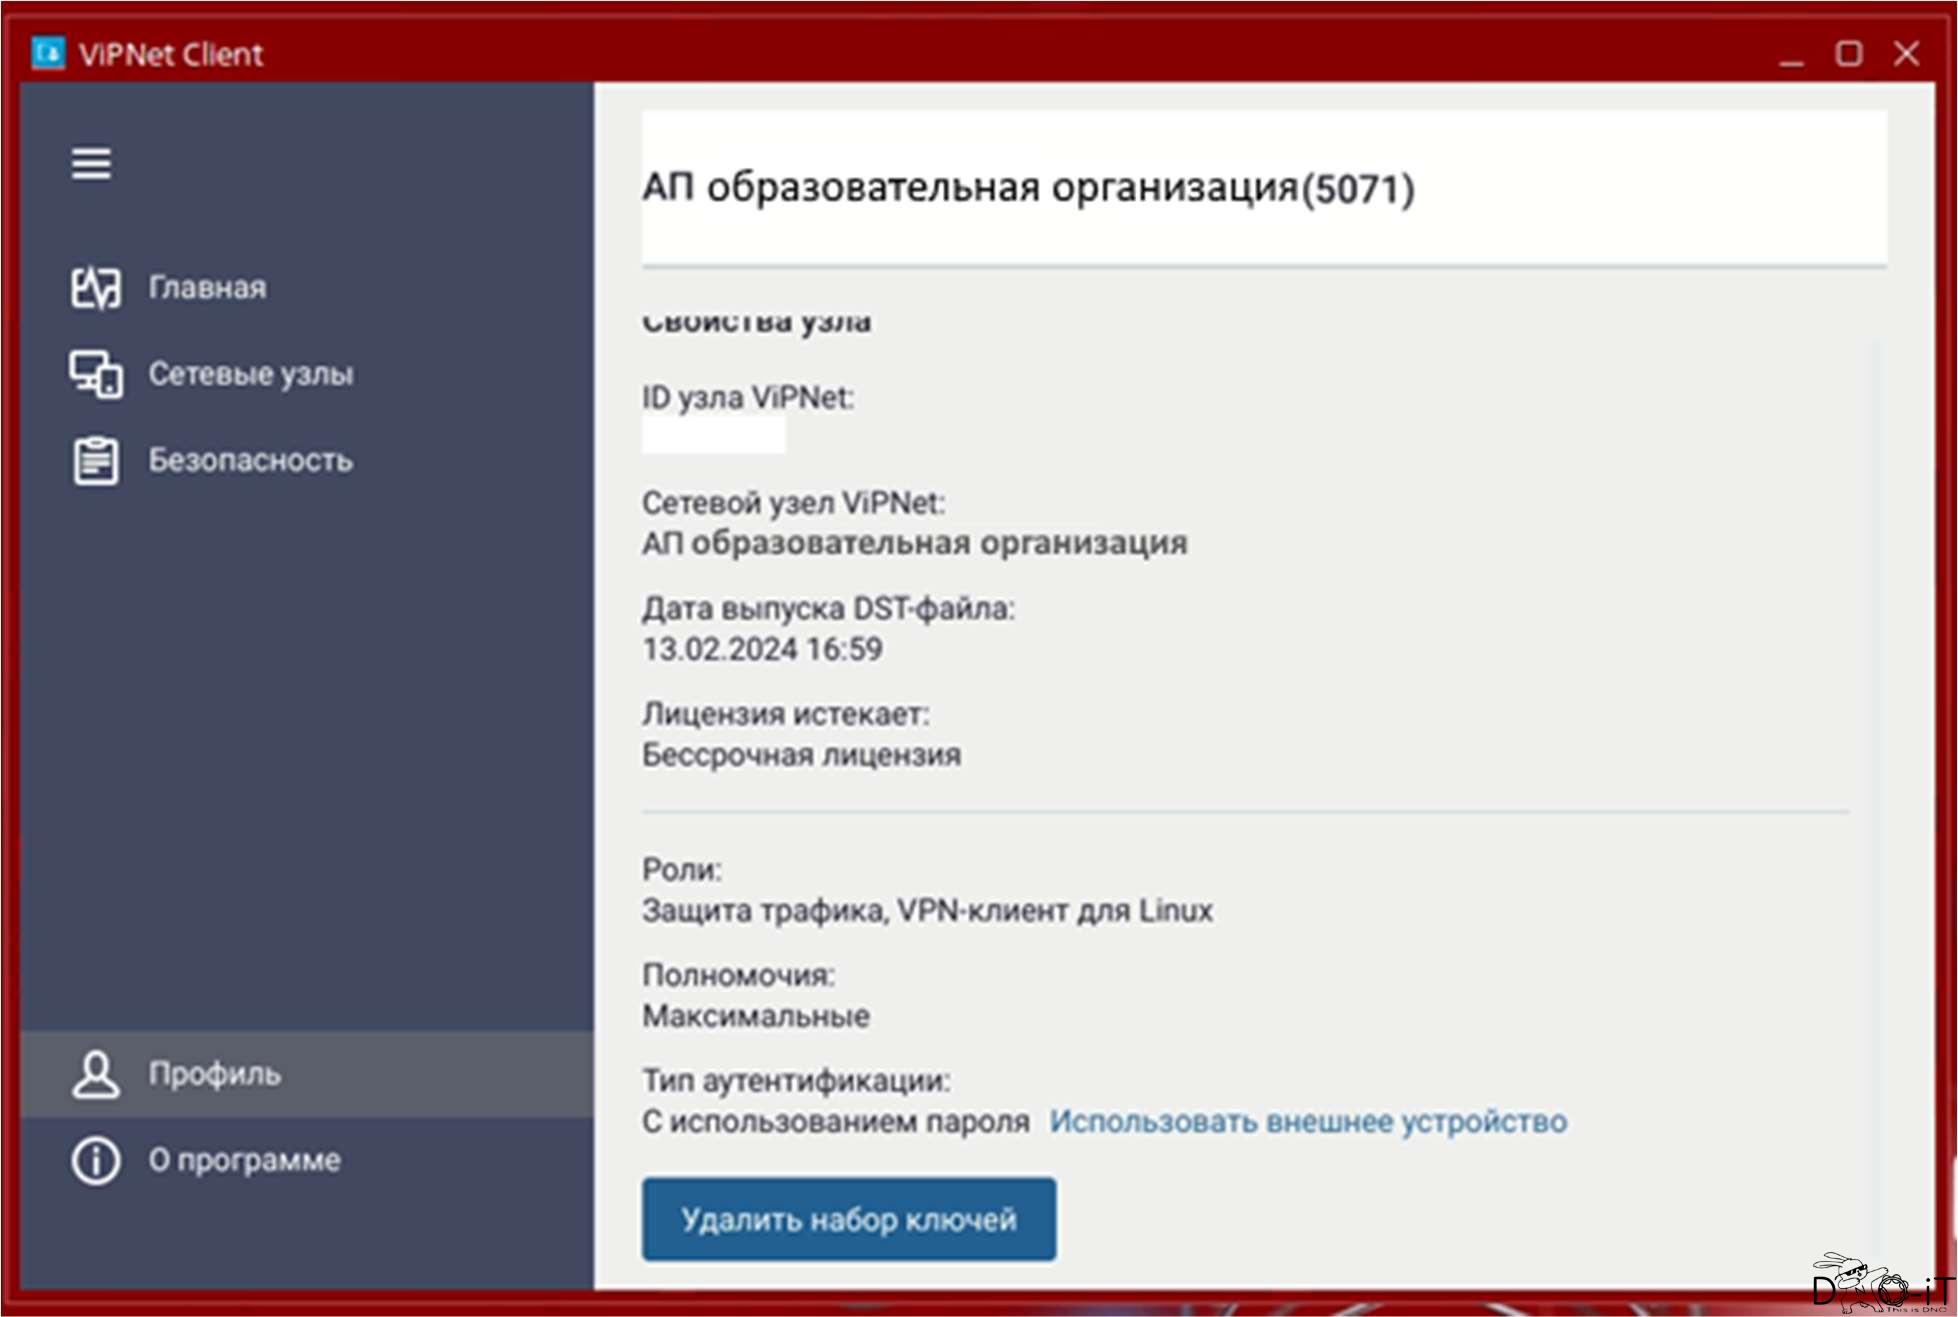Click the О программе info icon
The width and height of the screenshot is (1958, 1317).
(96, 1161)
